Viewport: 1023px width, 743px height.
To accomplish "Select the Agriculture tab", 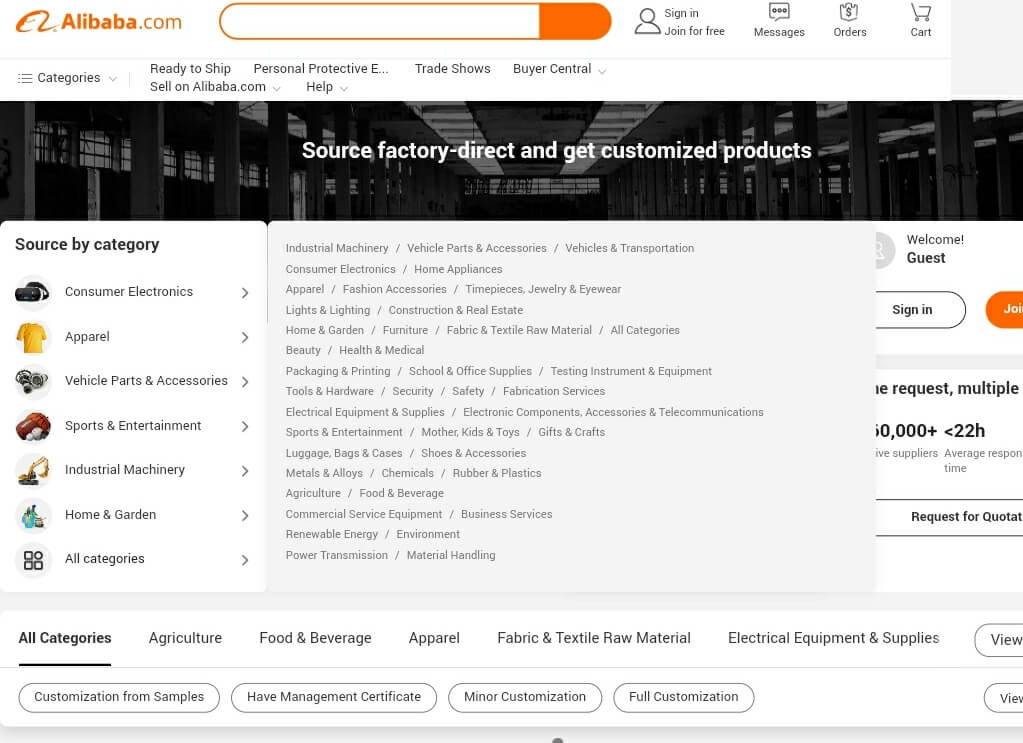I will (x=185, y=638).
